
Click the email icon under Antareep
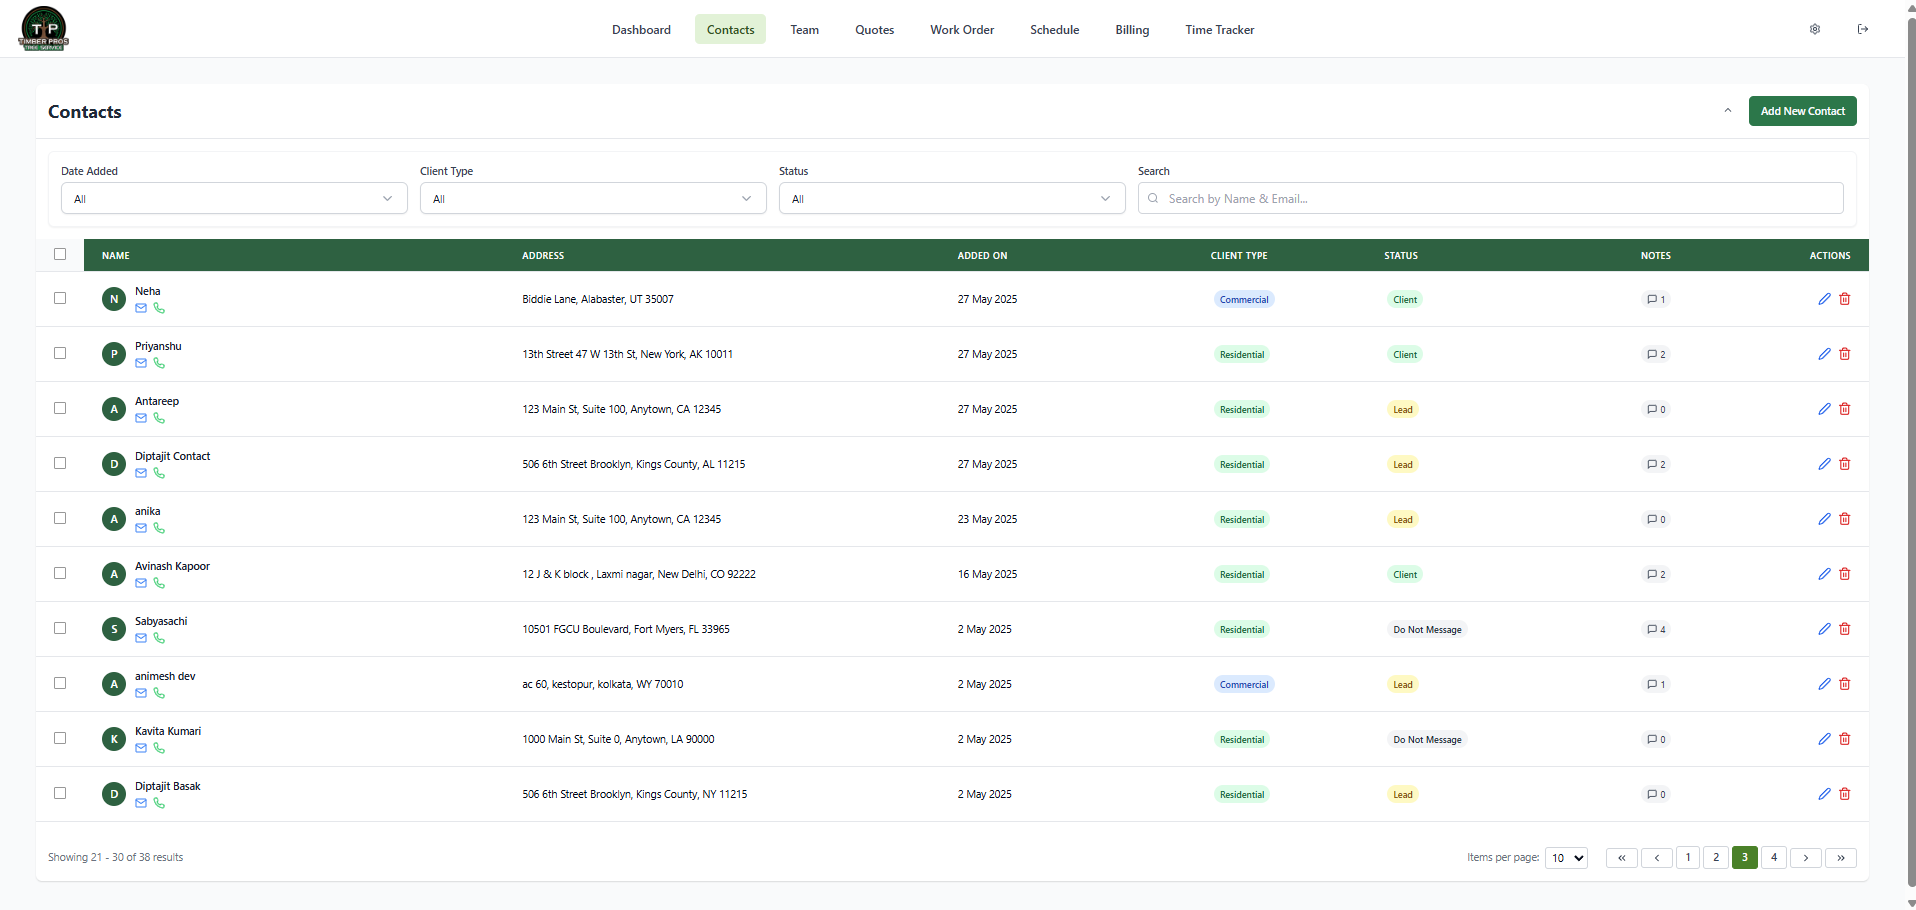(x=141, y=418)
